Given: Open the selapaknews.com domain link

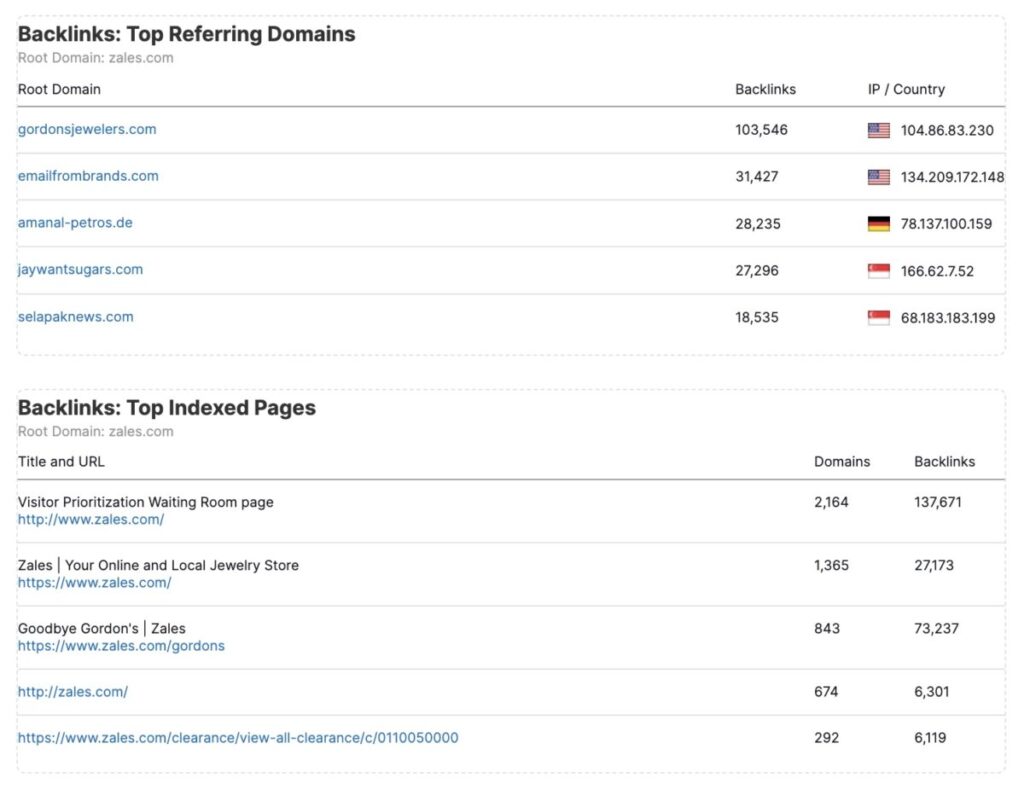Looking at the screenshot, I should click(76, 317).
